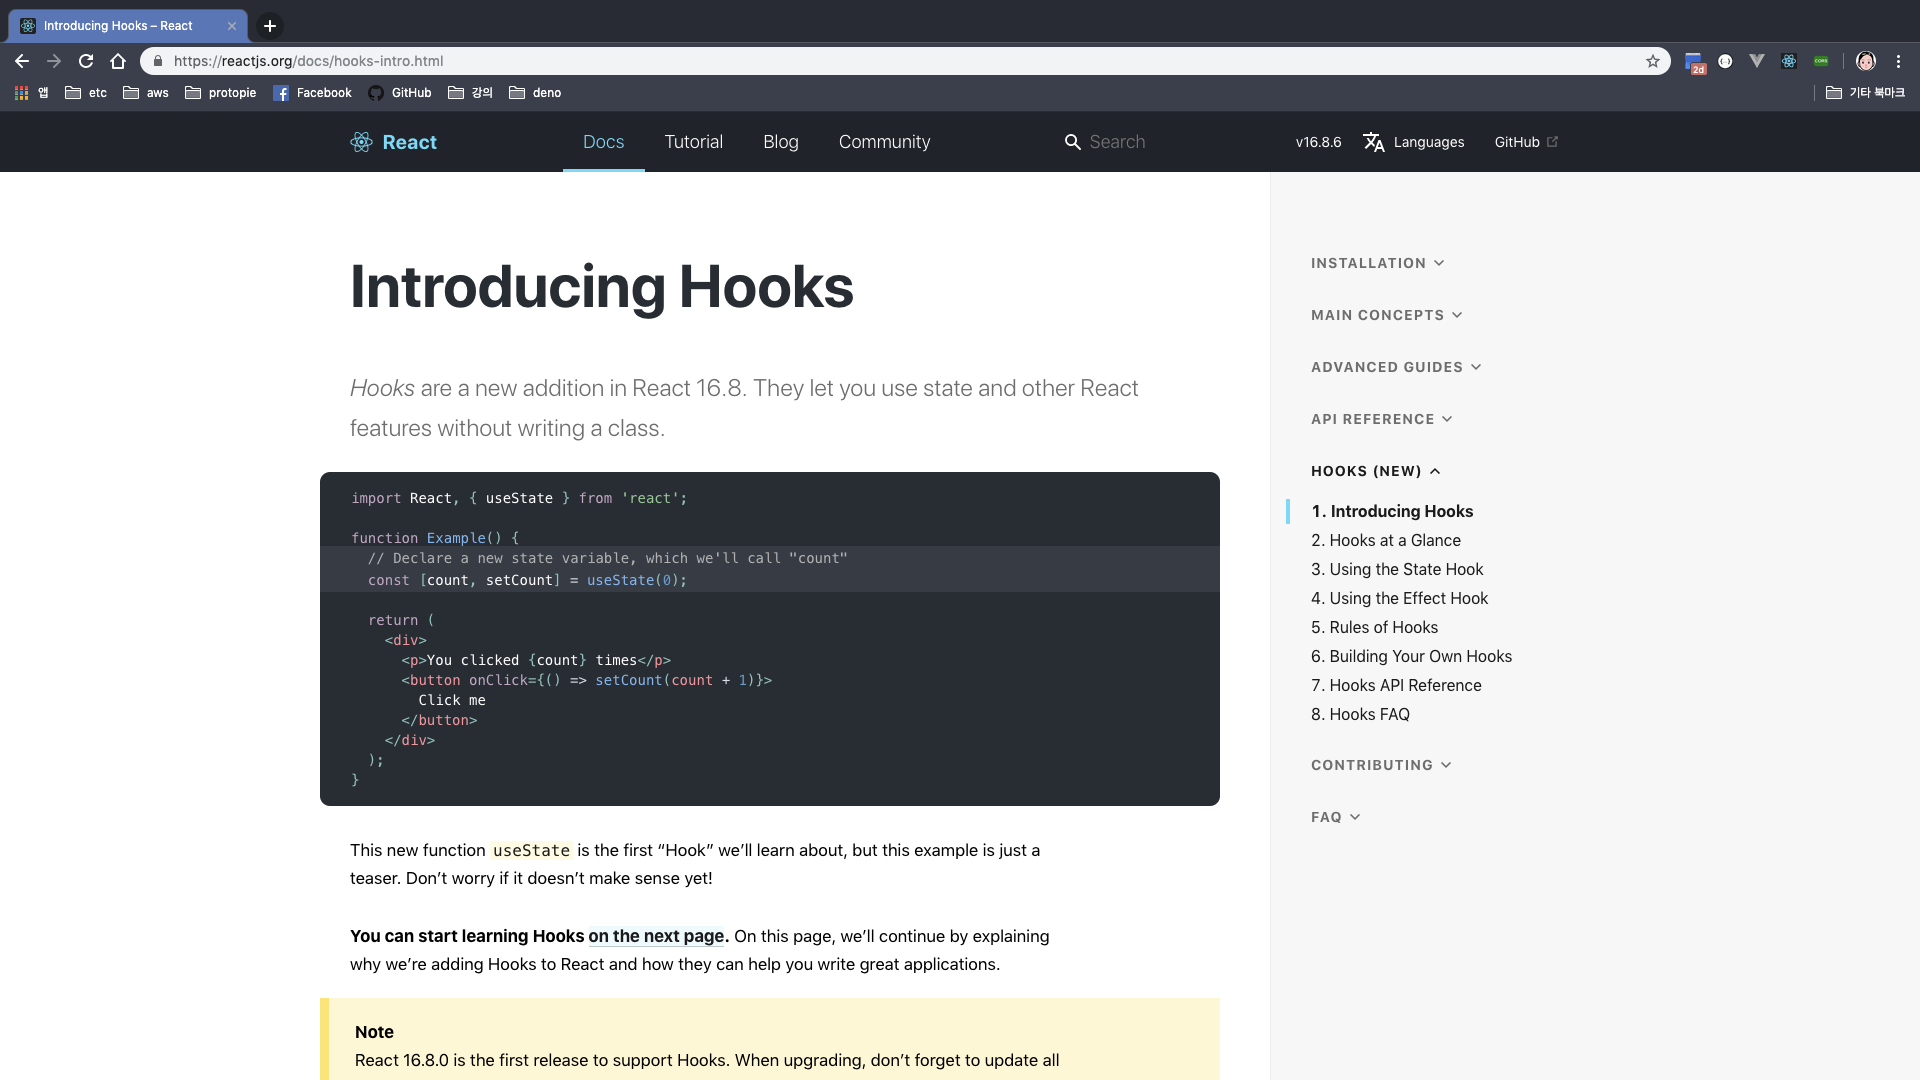Click the search magnifier icon
Image resolution: width=1920 pixels, height=1080 pixels.
pyautogui.click(x=1072, y=142)
